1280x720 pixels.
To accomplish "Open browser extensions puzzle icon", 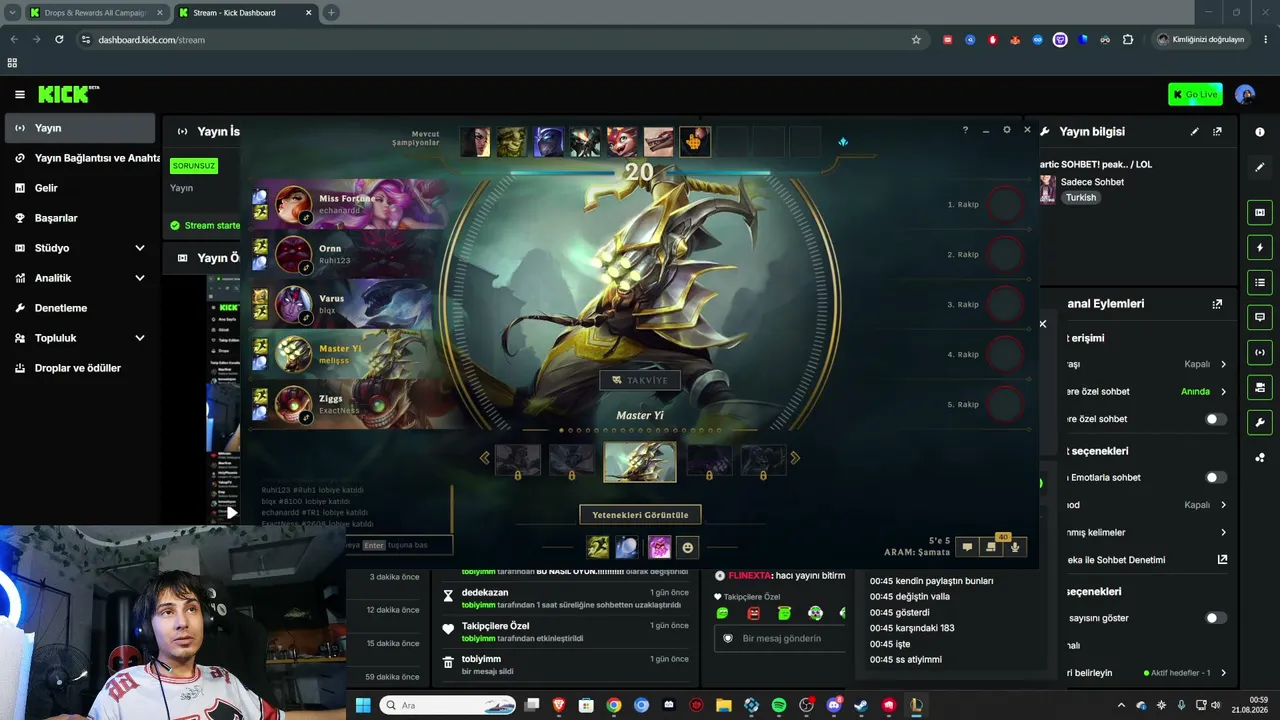I will coord(1128,40).
